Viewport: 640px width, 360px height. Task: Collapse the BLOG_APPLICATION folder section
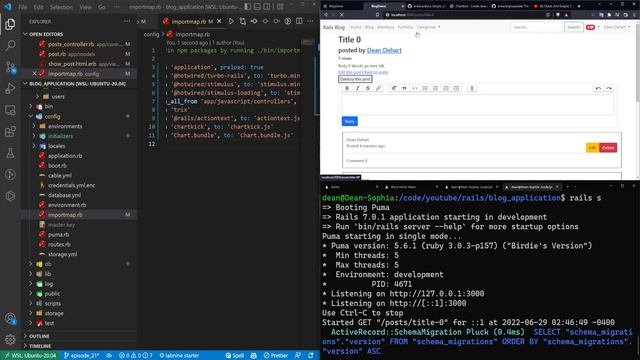[80, 84]
